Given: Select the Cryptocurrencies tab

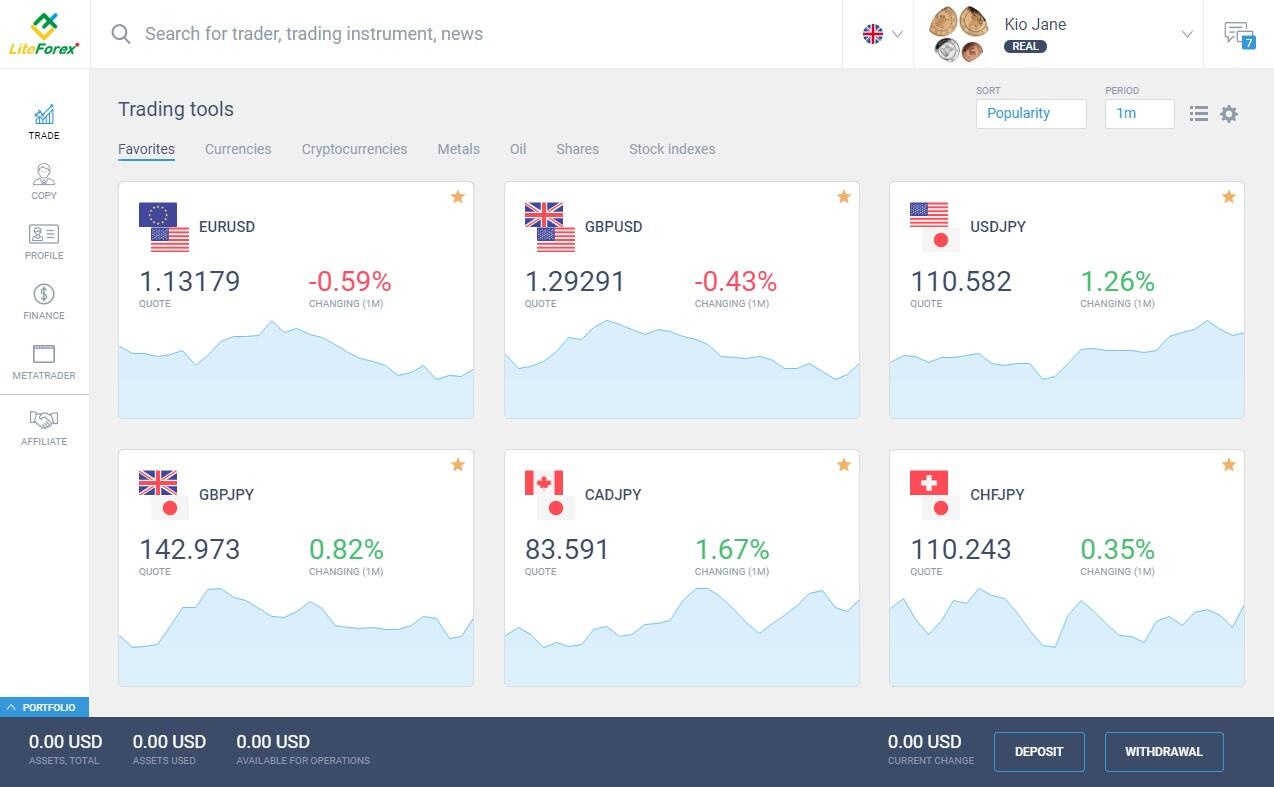Looking at the screenshot, I should click(354, 149).
